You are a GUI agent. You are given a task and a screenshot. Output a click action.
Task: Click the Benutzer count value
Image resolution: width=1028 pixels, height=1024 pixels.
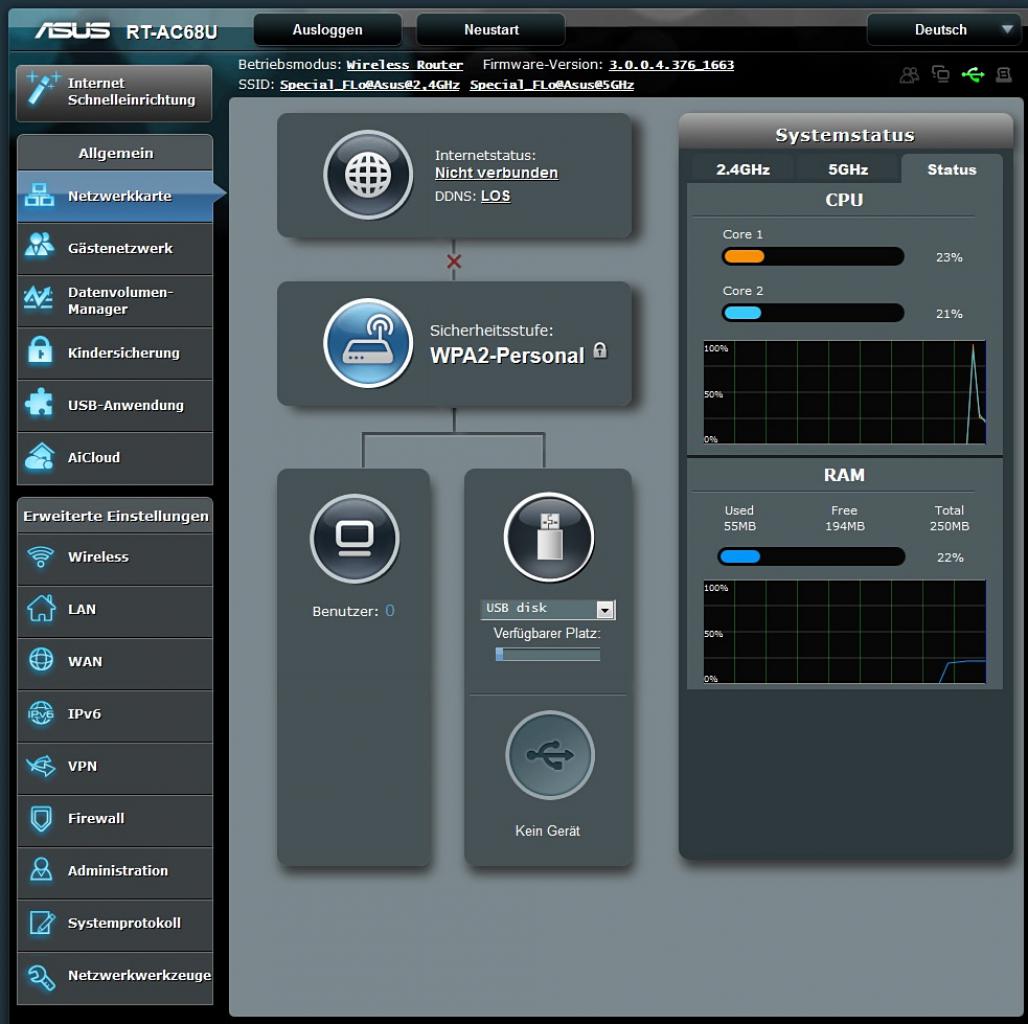(x=389, y=610)
